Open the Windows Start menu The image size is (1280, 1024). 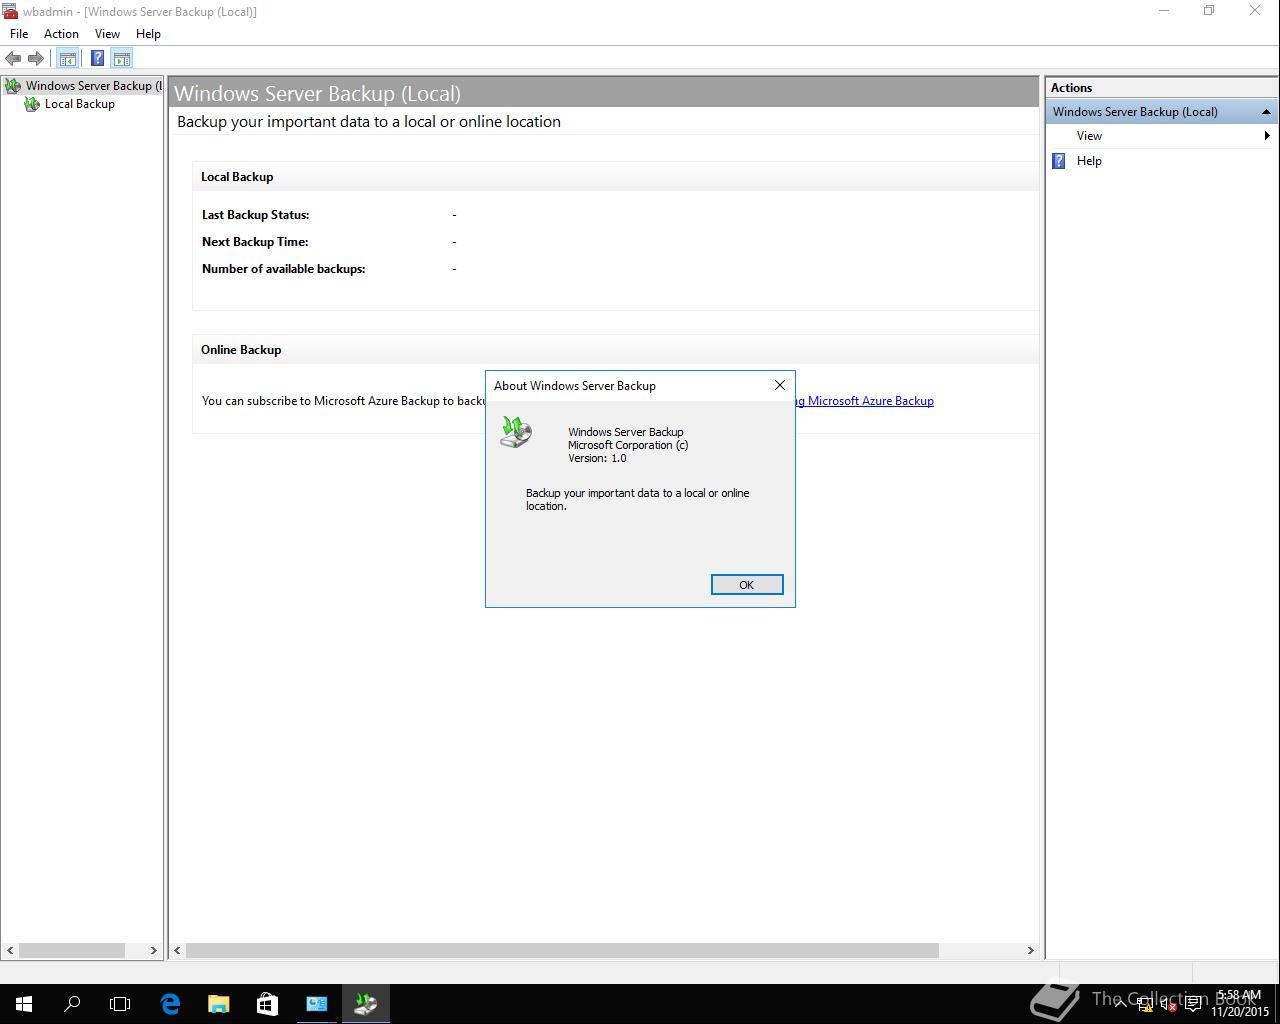point(24,1004)
